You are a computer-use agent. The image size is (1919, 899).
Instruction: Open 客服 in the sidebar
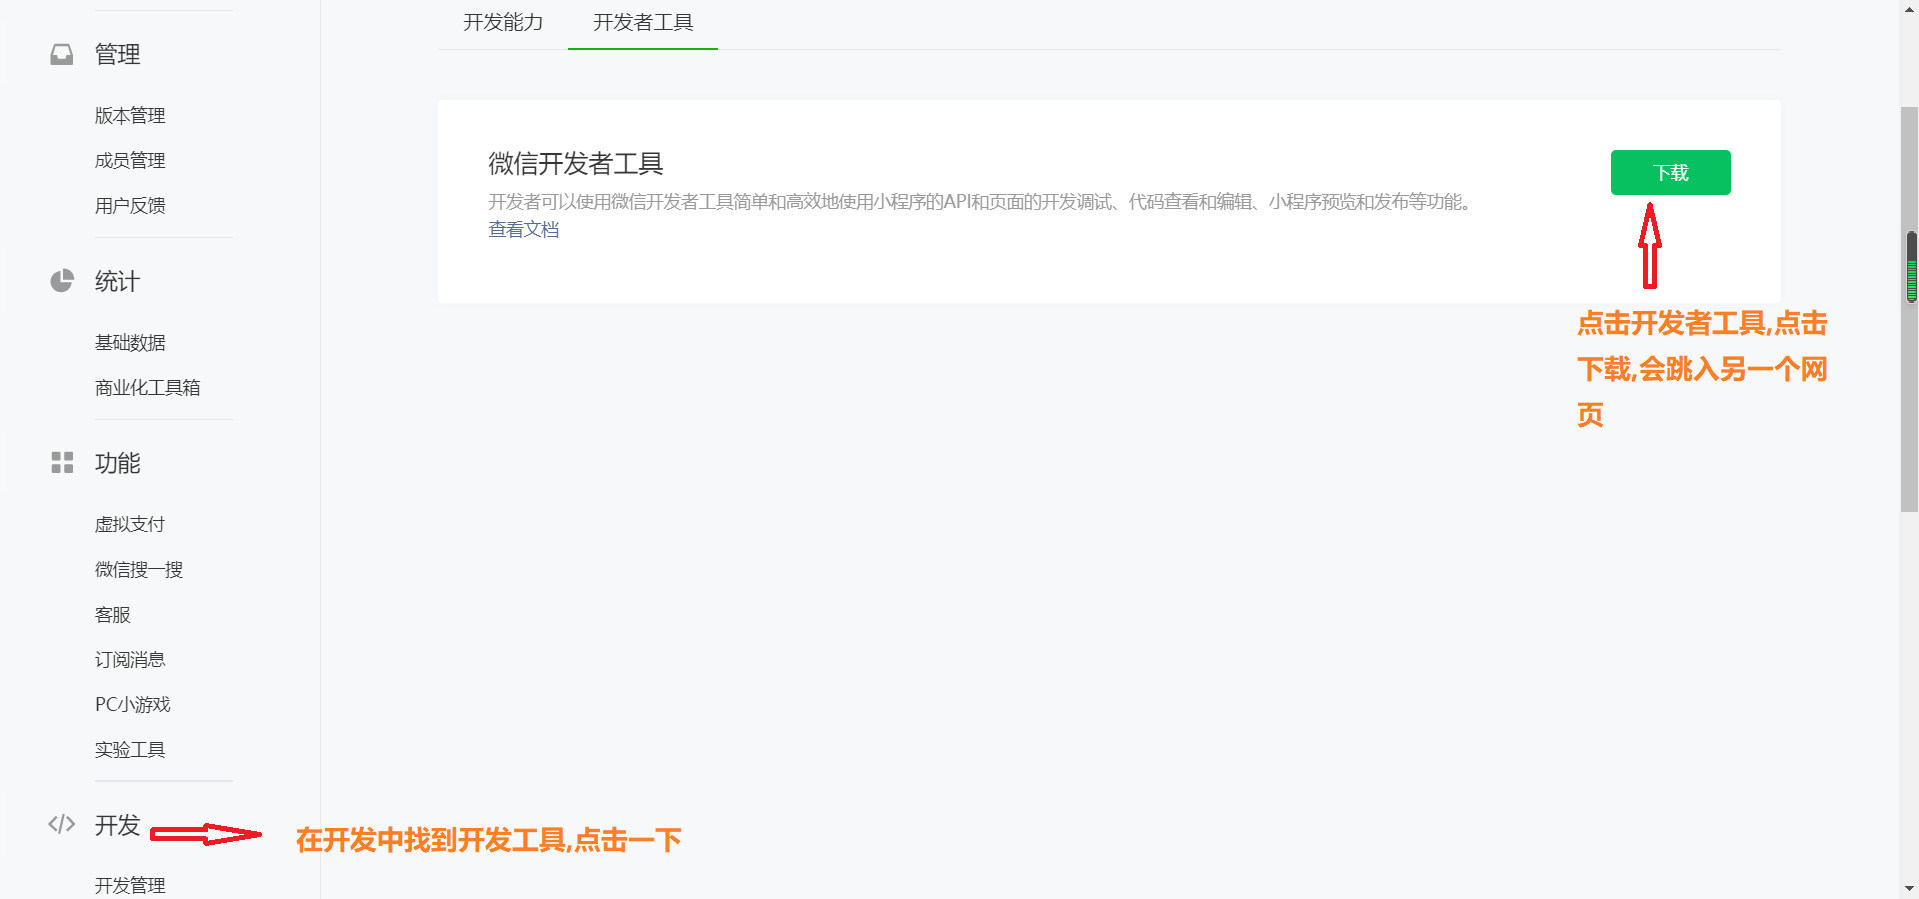click(113, 615)
